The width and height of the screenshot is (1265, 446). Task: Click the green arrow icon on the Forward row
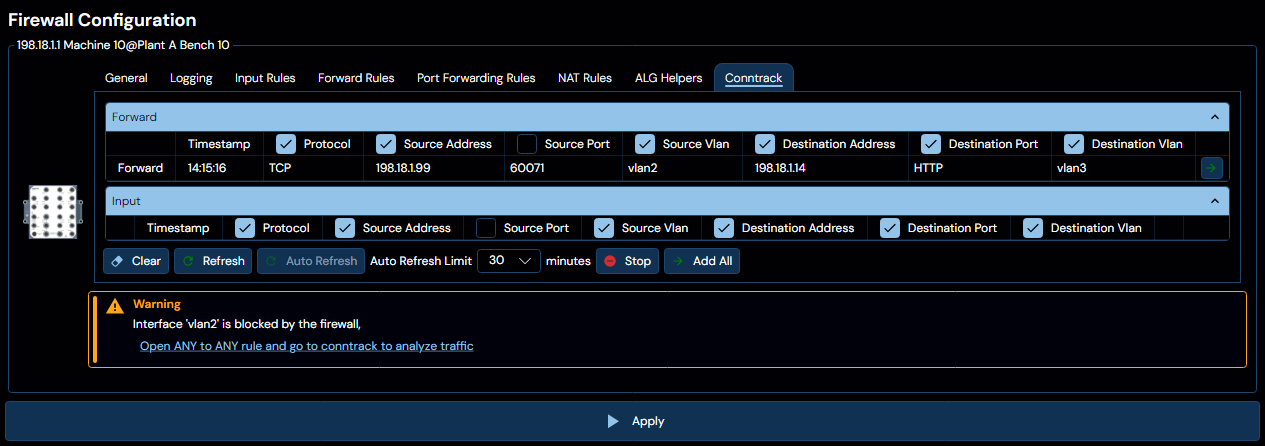1211,168
